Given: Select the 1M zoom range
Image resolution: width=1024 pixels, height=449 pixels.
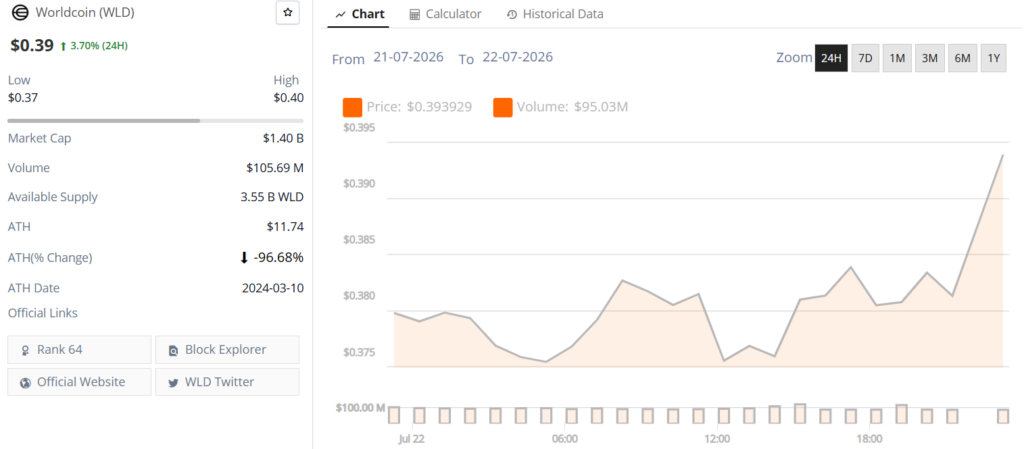Looking at the screenshot, I should (x=897, y=58).
